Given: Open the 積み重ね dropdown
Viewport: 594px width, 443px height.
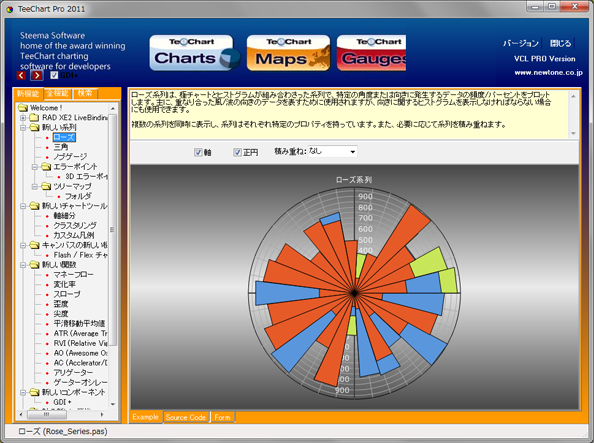Looking at the screenshot, I should click(x=332, y=152).
